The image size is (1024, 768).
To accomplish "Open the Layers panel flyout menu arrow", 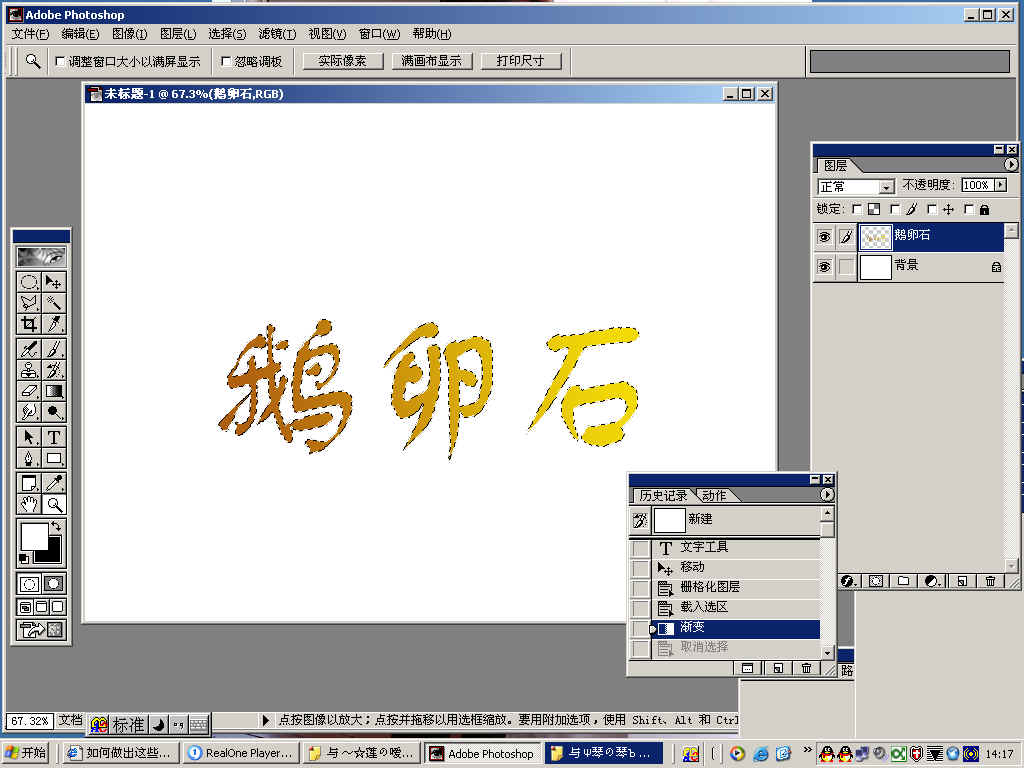I will click(x=1011, y=165).
